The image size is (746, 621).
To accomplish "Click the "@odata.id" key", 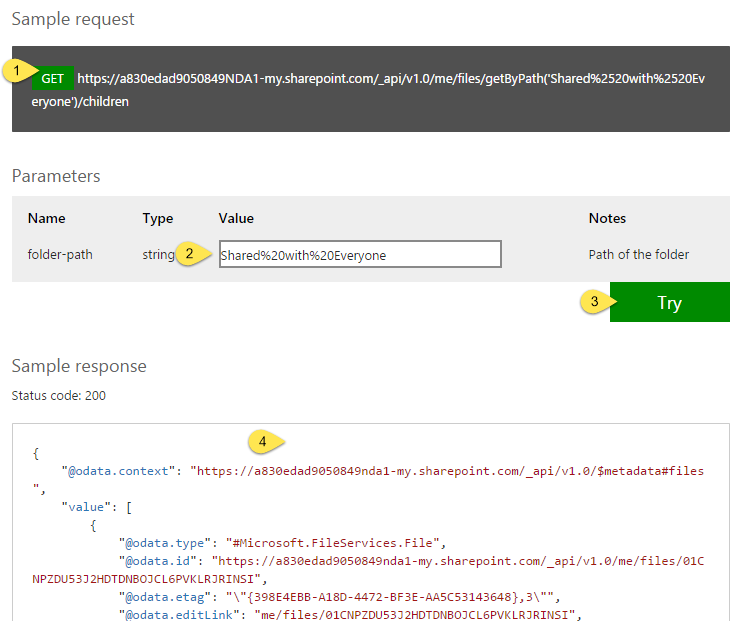I will coord(157,561).
